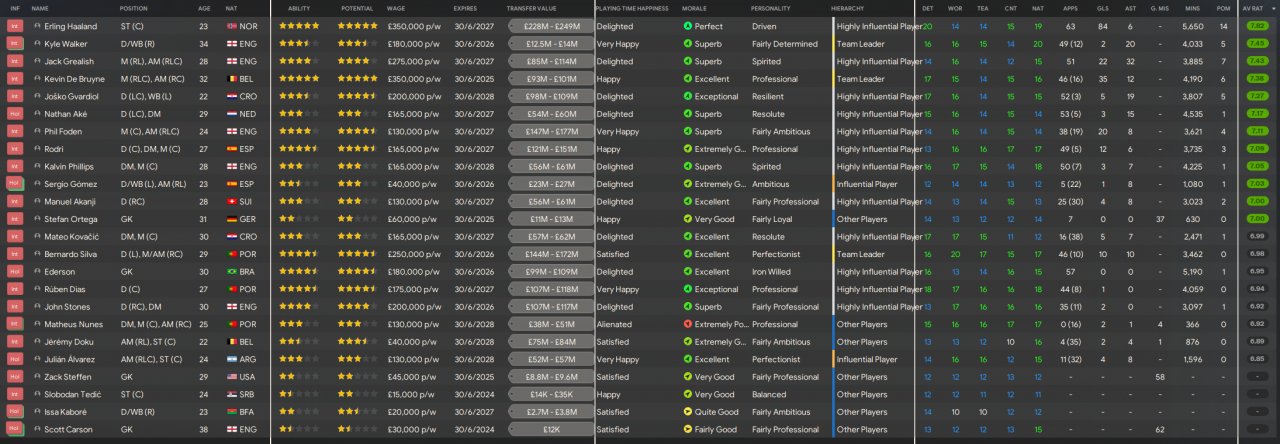Sort by EXPIRES column header
Viewport: 1280px width, 444px height.
coord(465,8)
